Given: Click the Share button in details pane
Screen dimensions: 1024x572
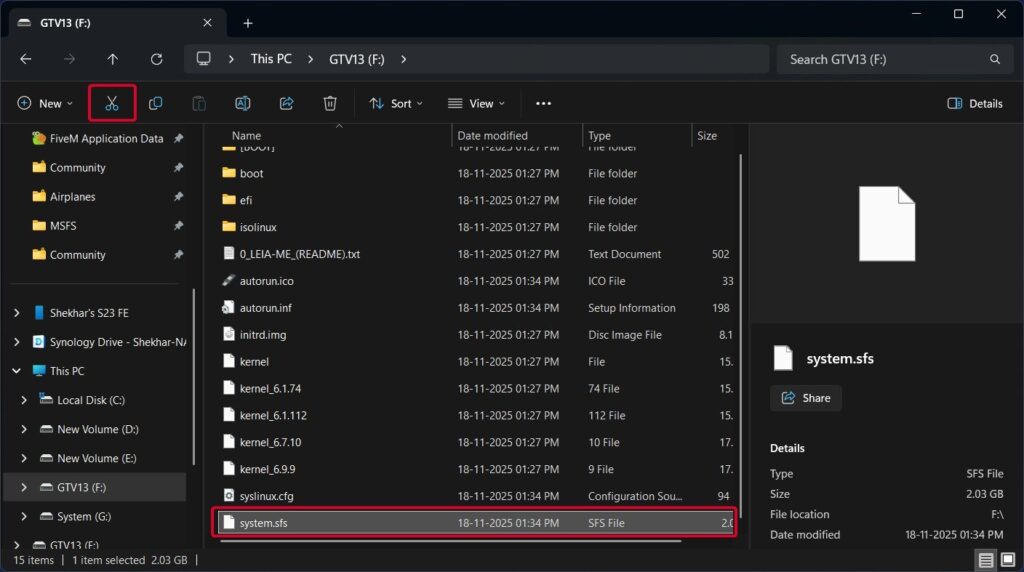Looking at the screenshot, I should [x=806, y=398].
